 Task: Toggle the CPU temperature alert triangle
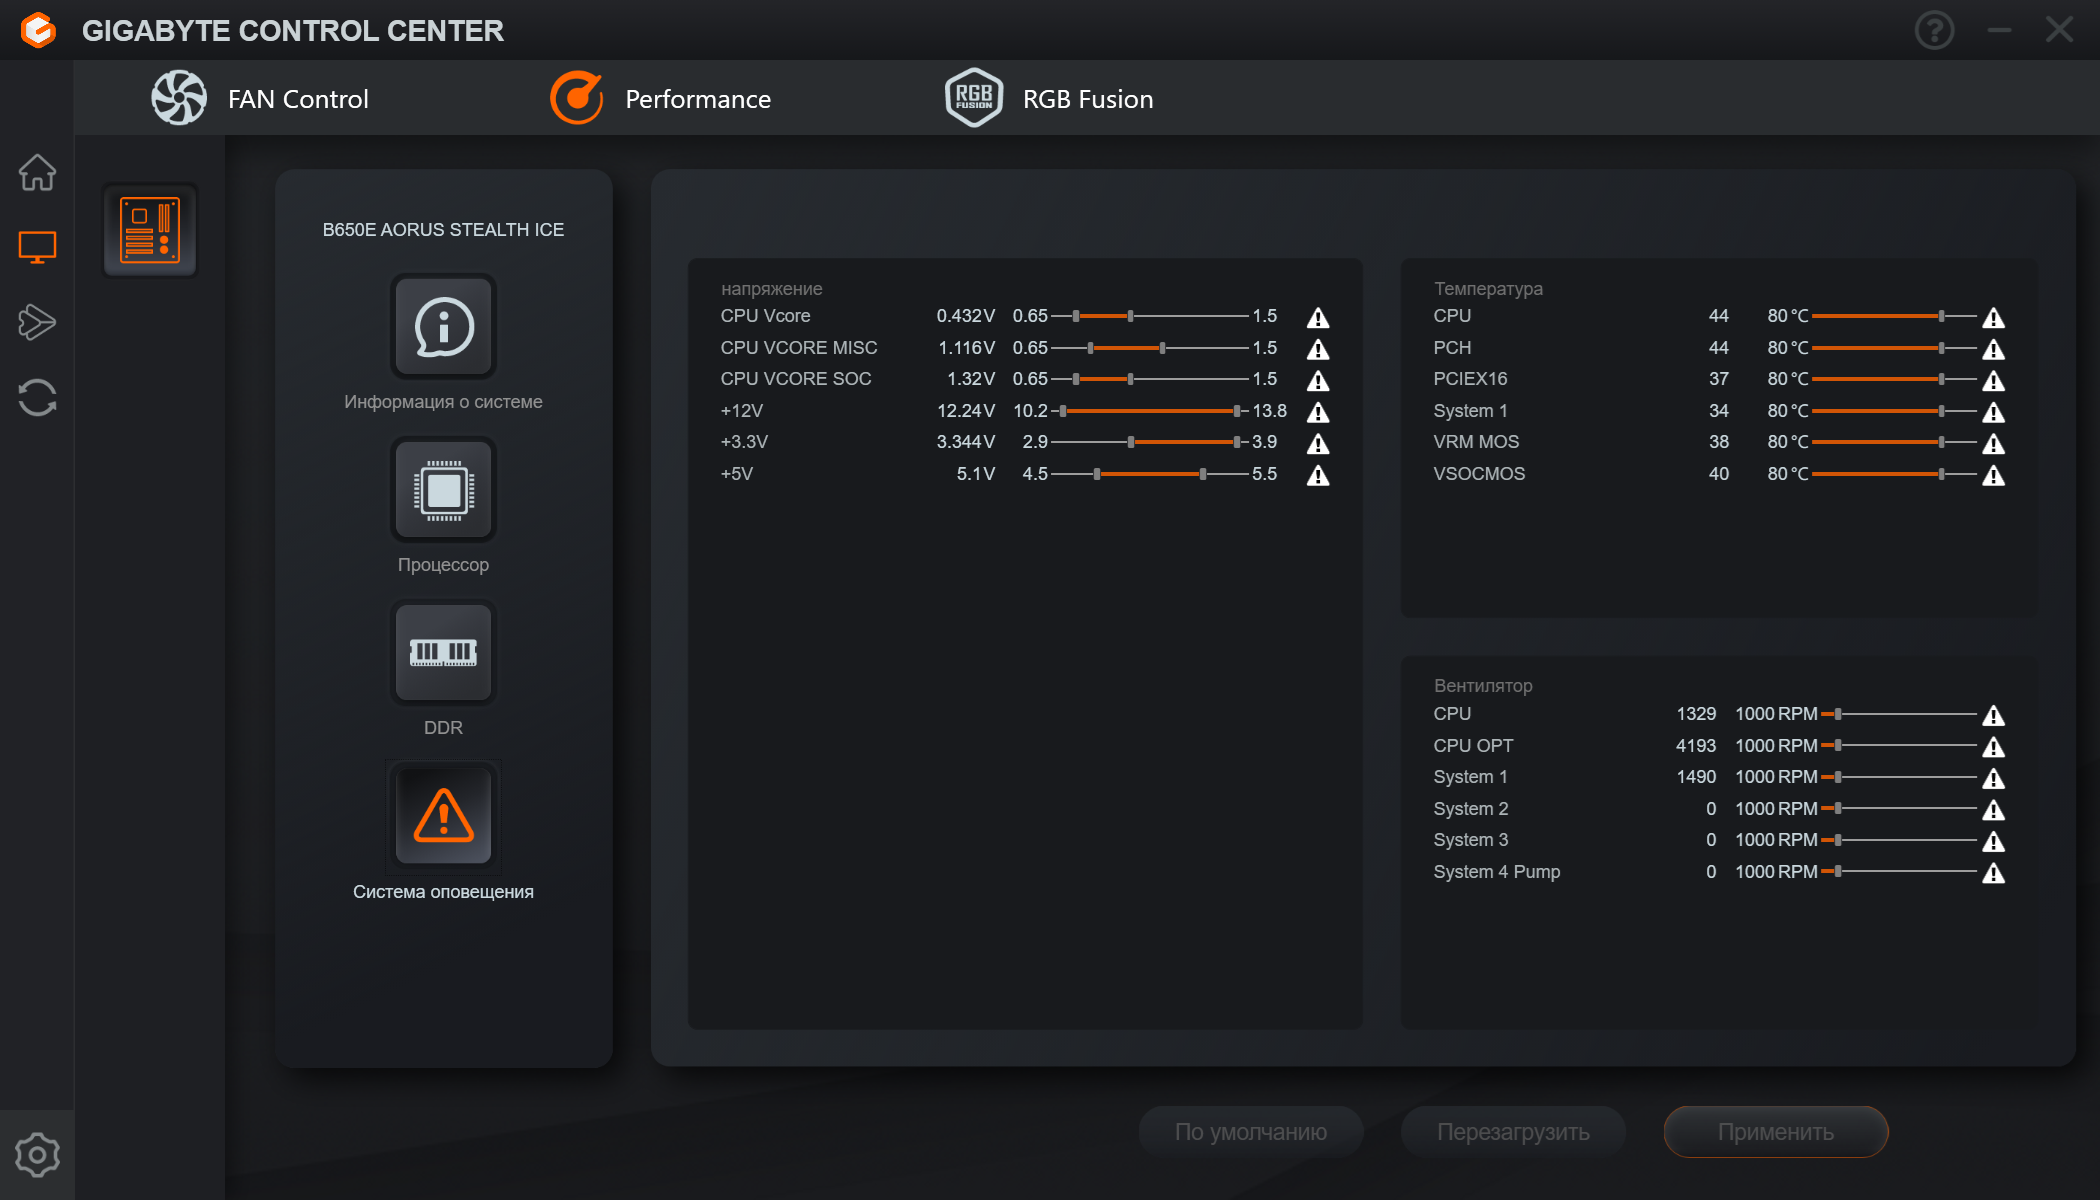coord(1993,318)
